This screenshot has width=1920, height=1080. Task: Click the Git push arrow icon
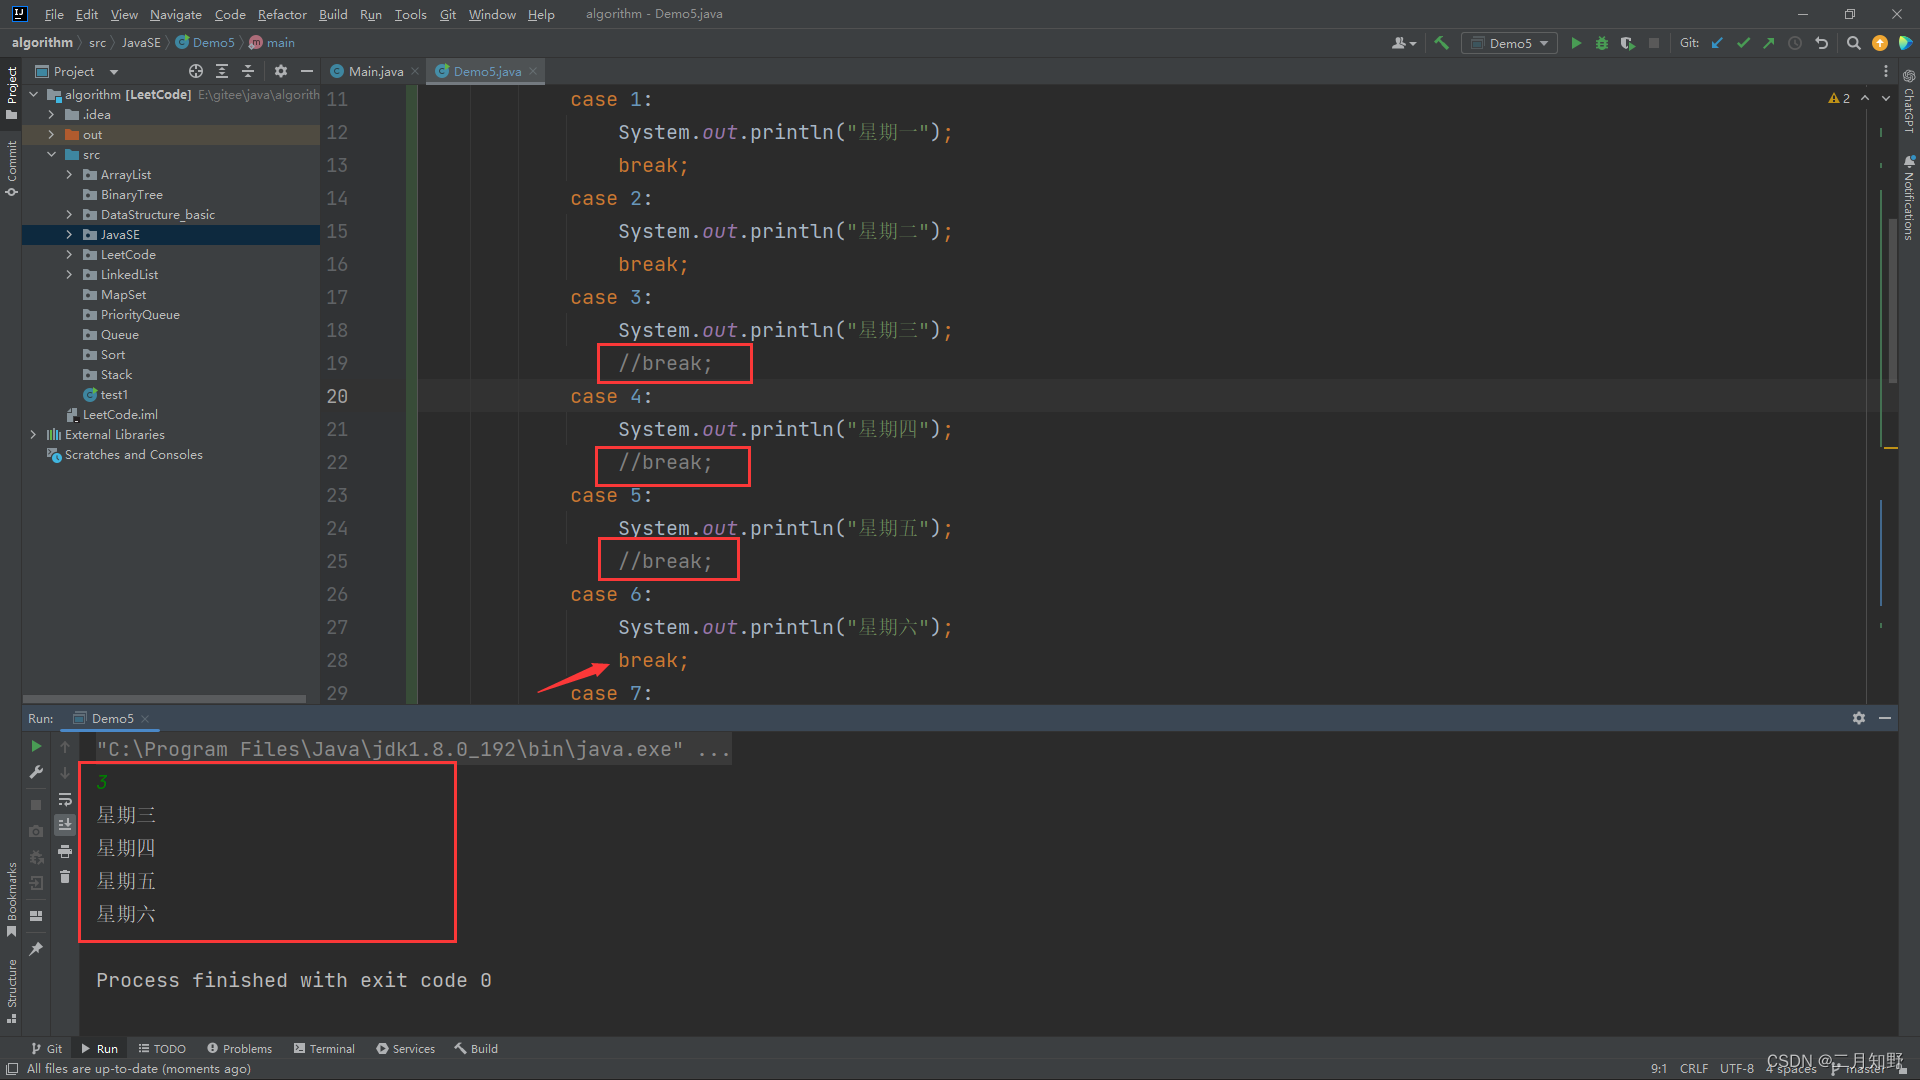1769,43
